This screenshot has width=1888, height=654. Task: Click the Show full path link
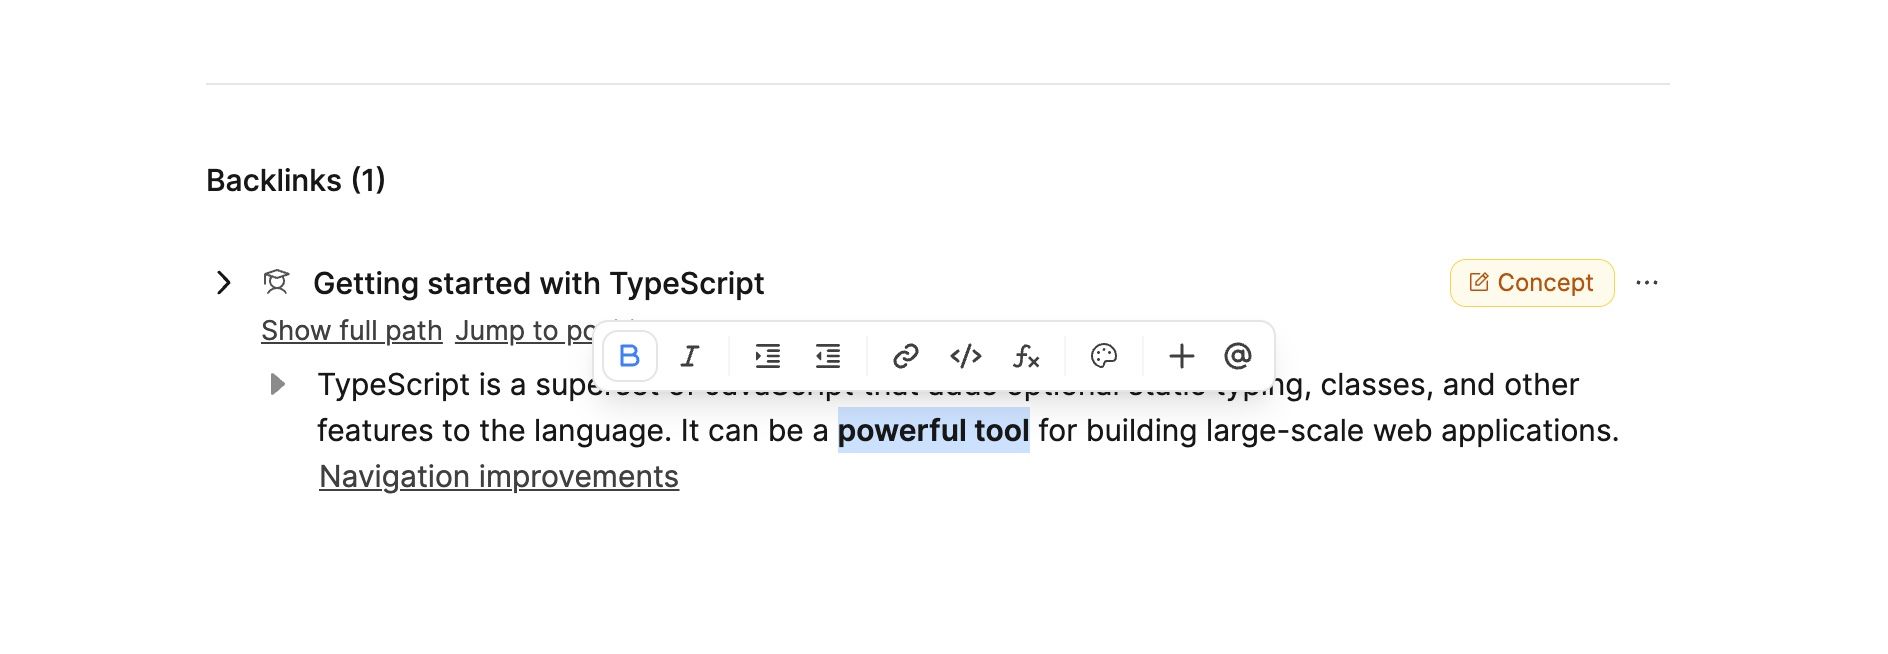click(x=351, y=331)
